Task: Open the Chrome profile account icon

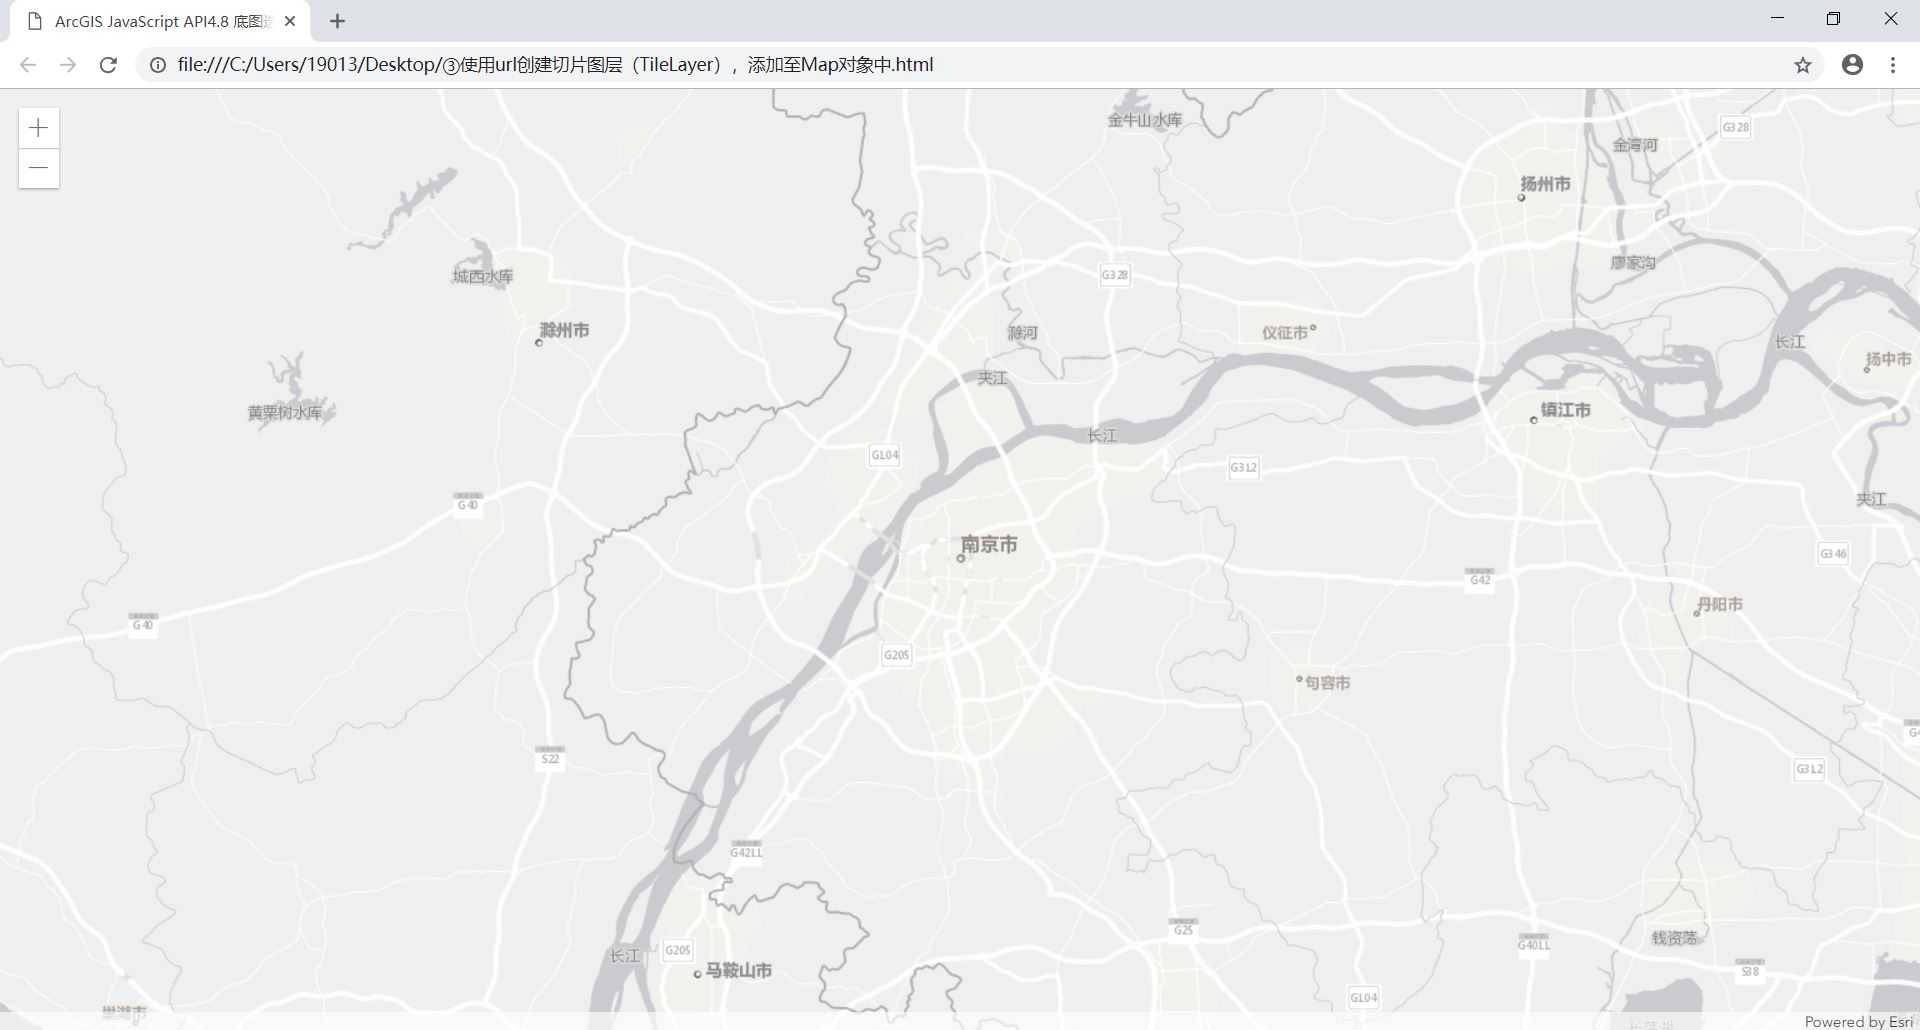Action: [x=1852, y=65]
